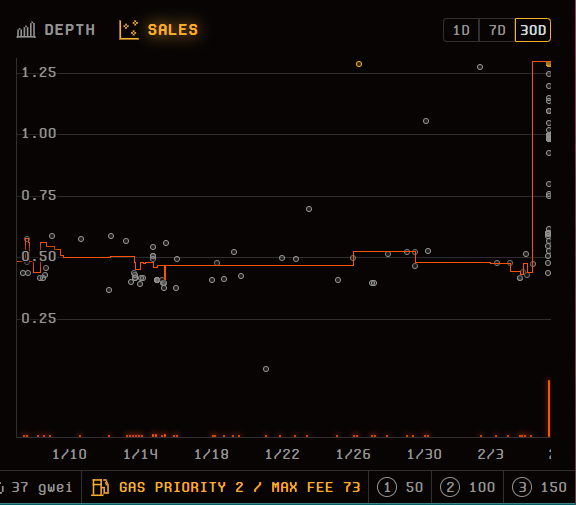The image size is (576, 505).
Task: Click the 1/22 date axis label
Action: click(282, 454)
